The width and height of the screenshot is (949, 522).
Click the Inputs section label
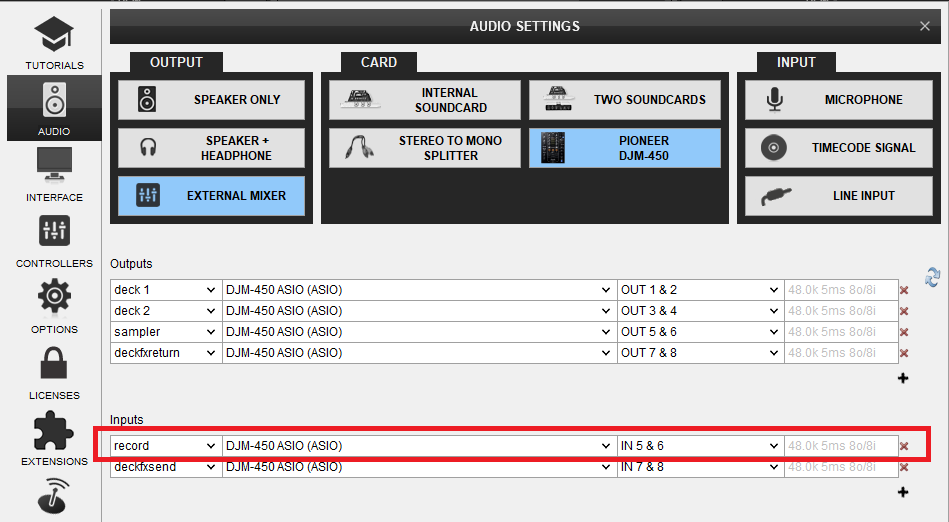[x=126, y=420]
